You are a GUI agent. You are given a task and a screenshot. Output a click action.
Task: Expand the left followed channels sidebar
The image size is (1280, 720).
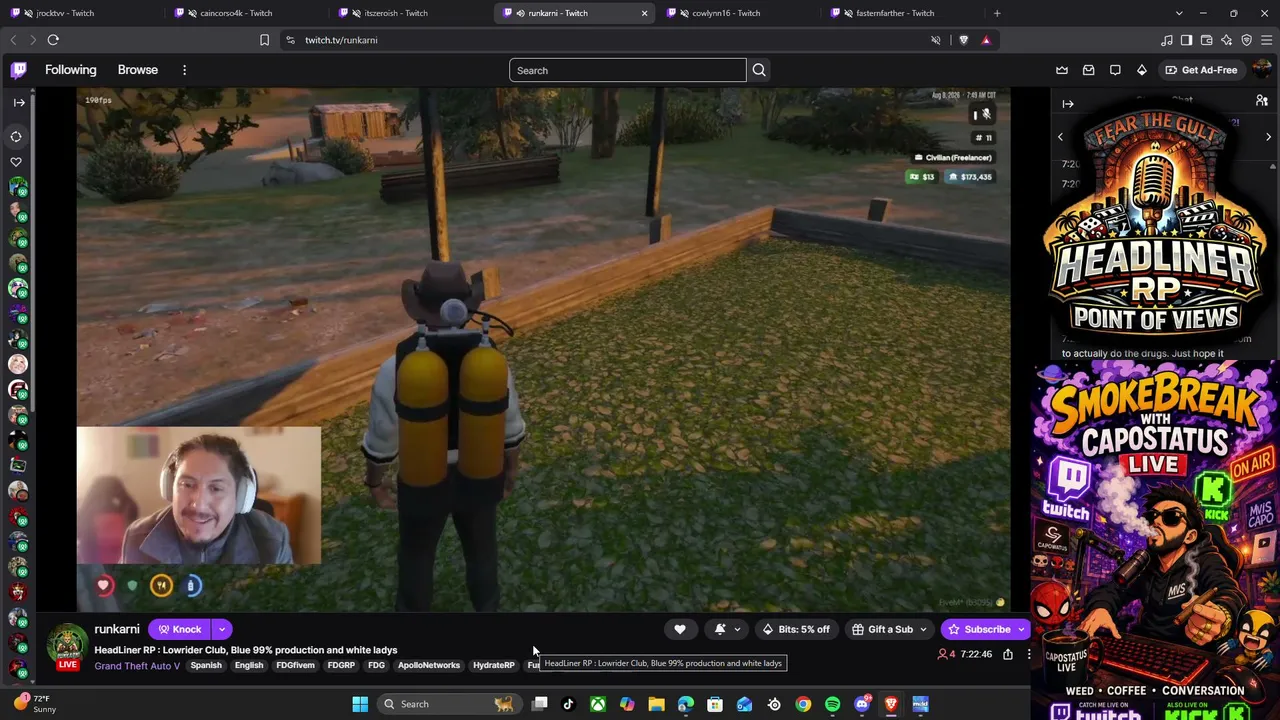pyautogui.click(x=19, y=102)
